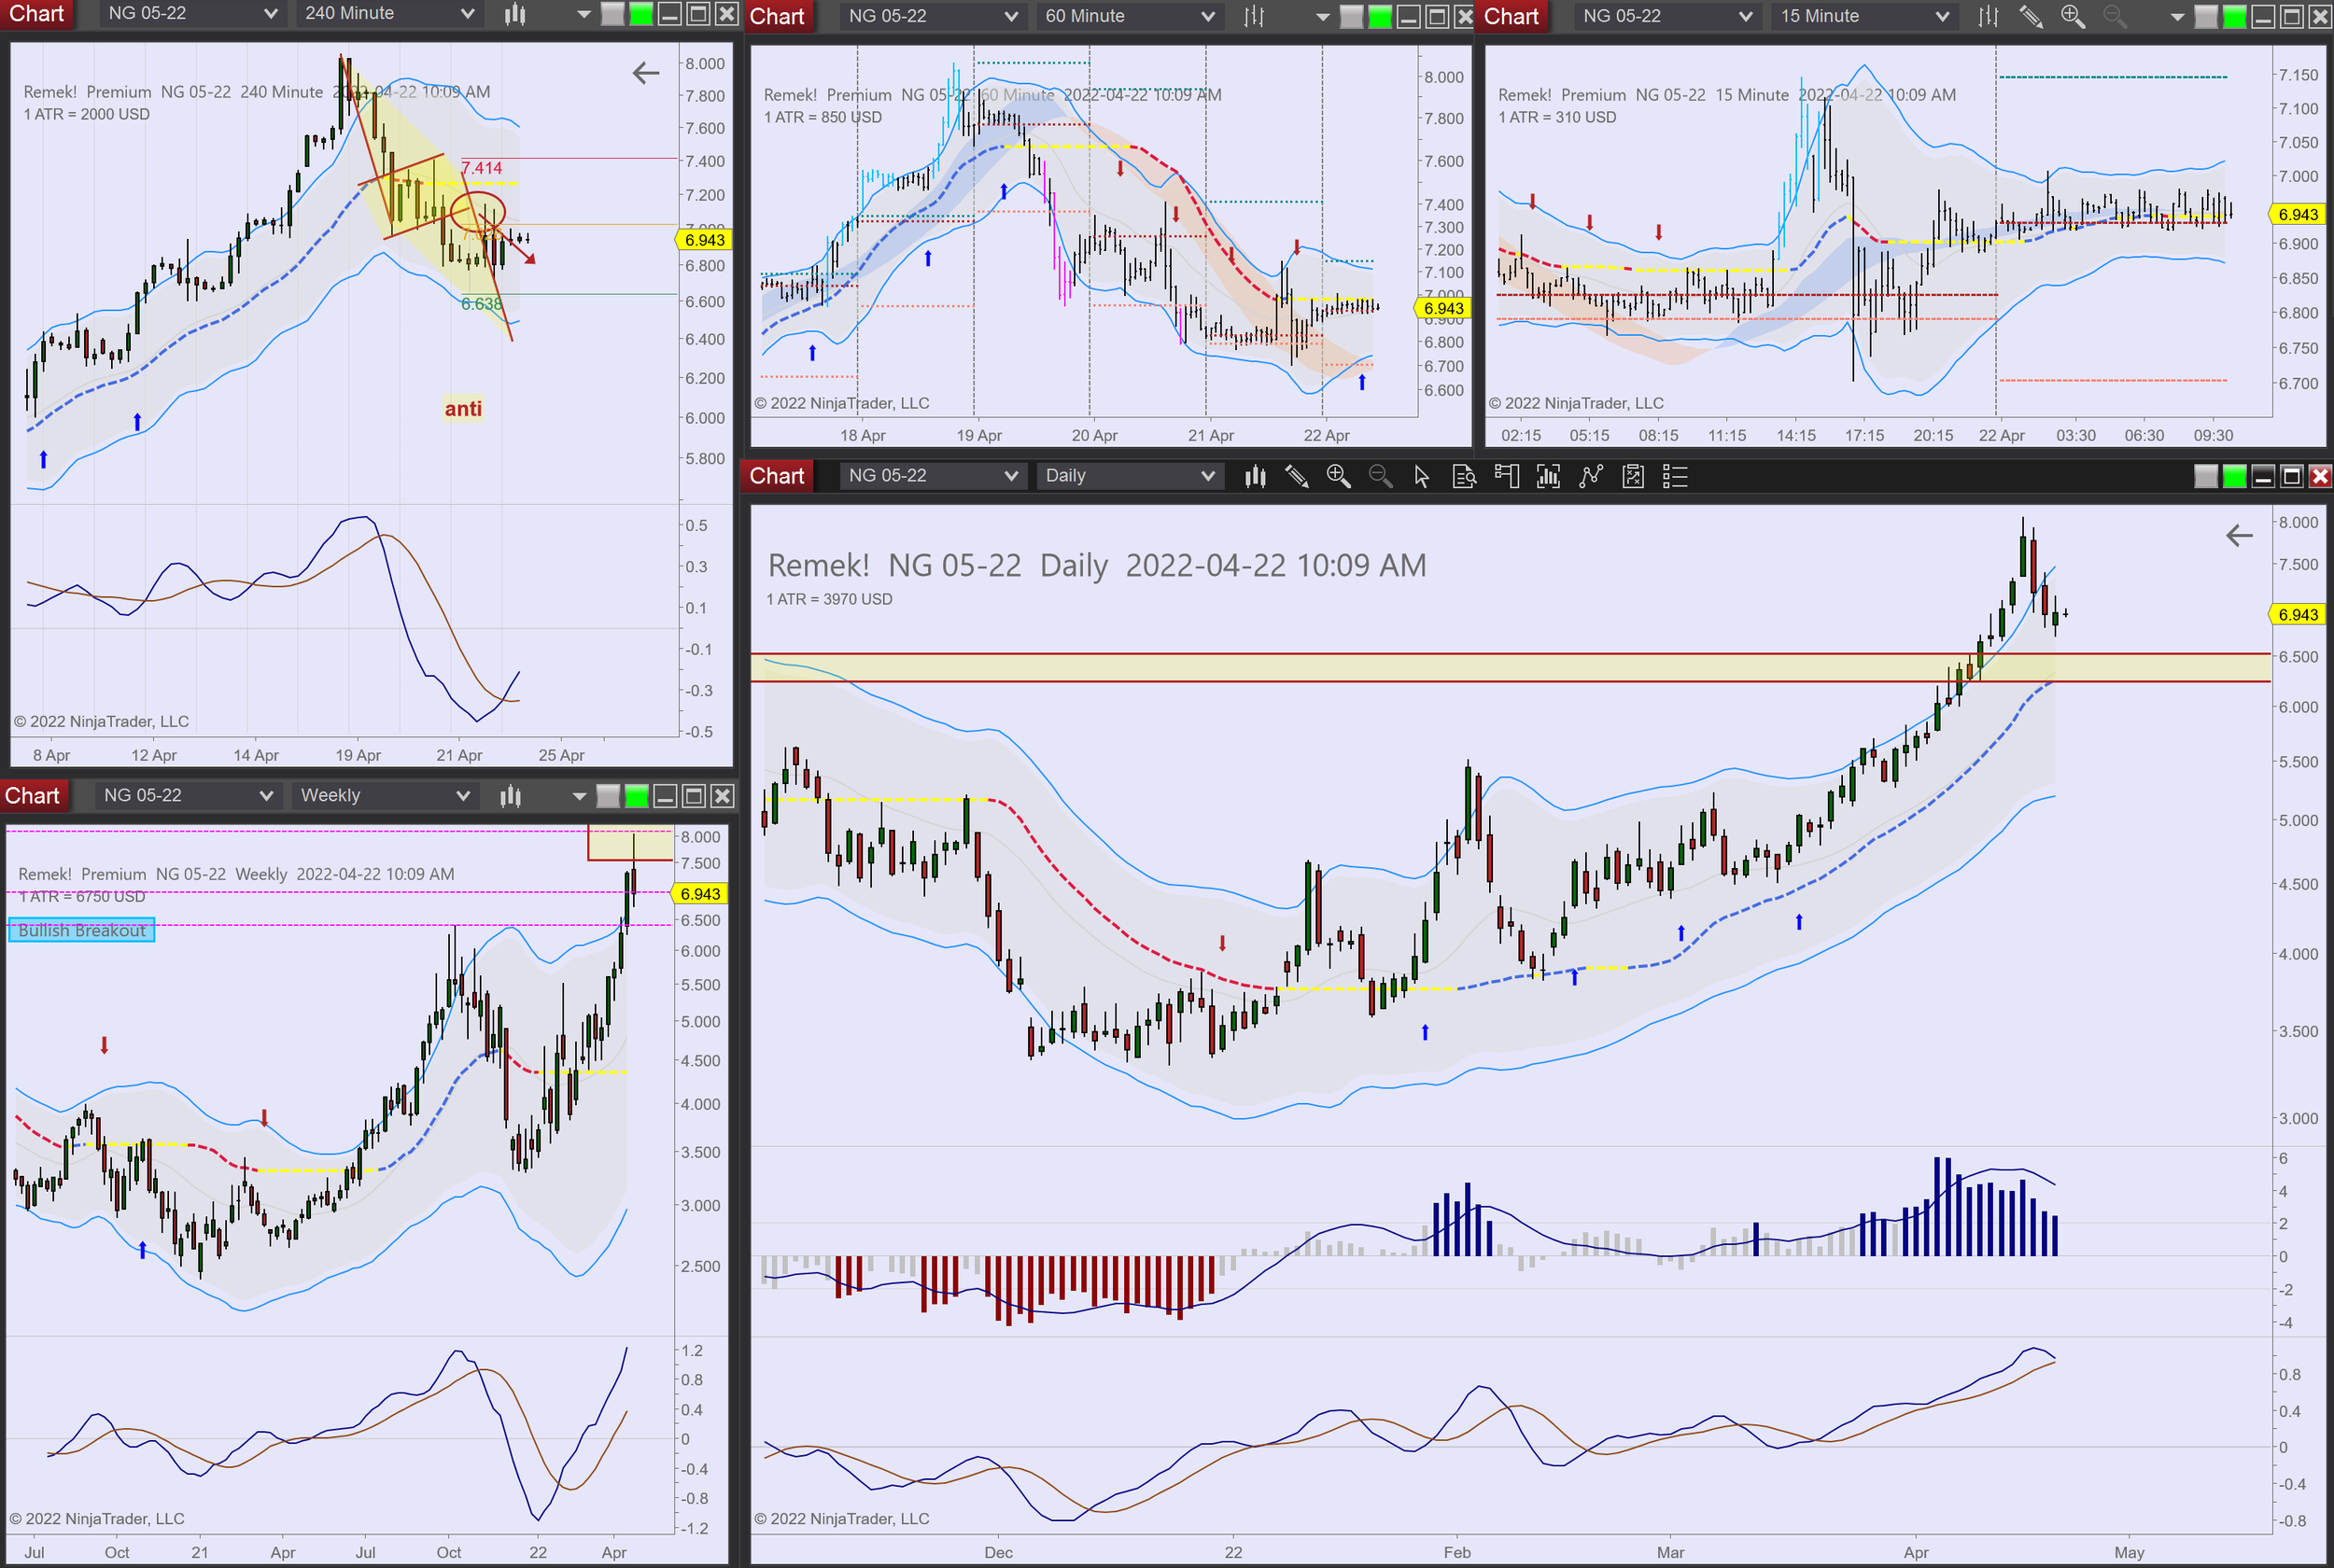The height and width of the screenshot is (1568, 2334).
Task: Open Properties list icon in Daily toolbar
Action: pos(1675,476)
